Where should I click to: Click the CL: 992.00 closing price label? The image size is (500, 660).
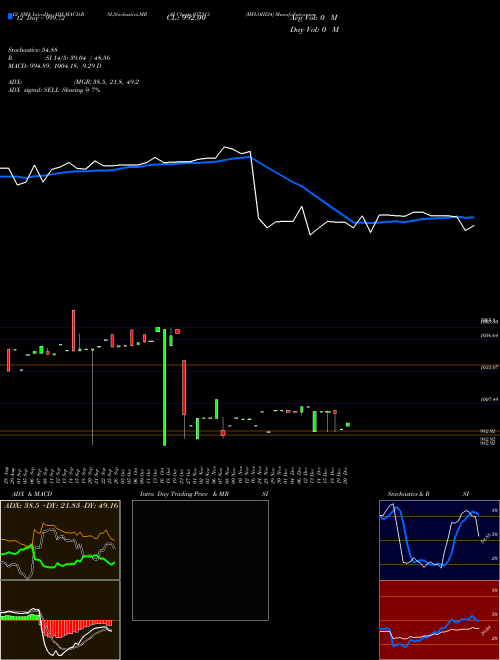coord(186,18)
